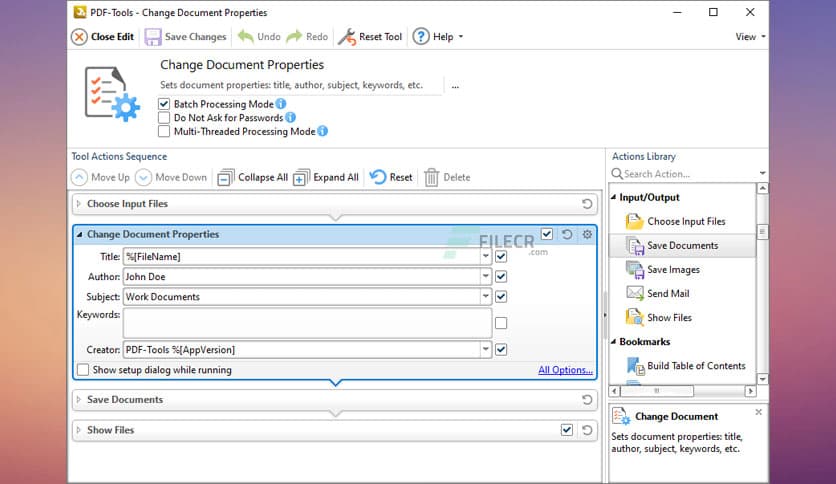Click the Save Changes toolbar icon
Image resolution: width=836 pixels, height=484 pixels.
click(153, 37)
